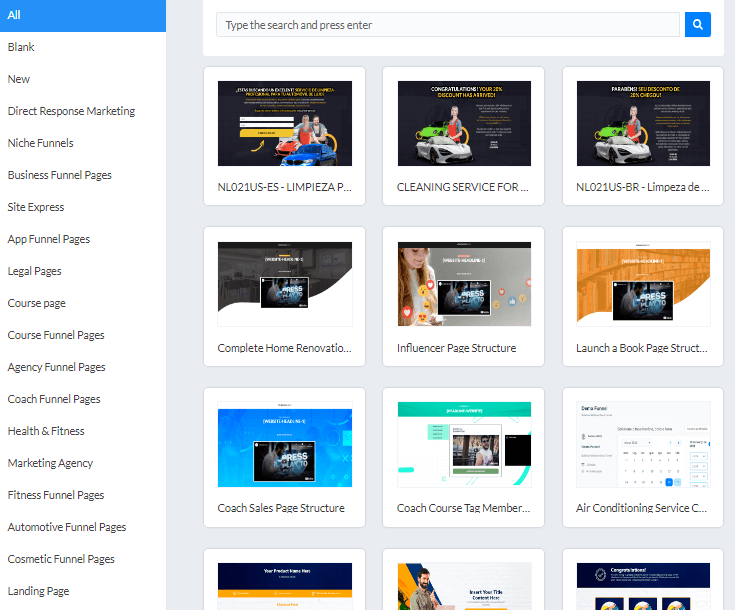Open Automotive Funnel Pages category
The height and width of the screenshot is (610, 735).
point(67,527)
